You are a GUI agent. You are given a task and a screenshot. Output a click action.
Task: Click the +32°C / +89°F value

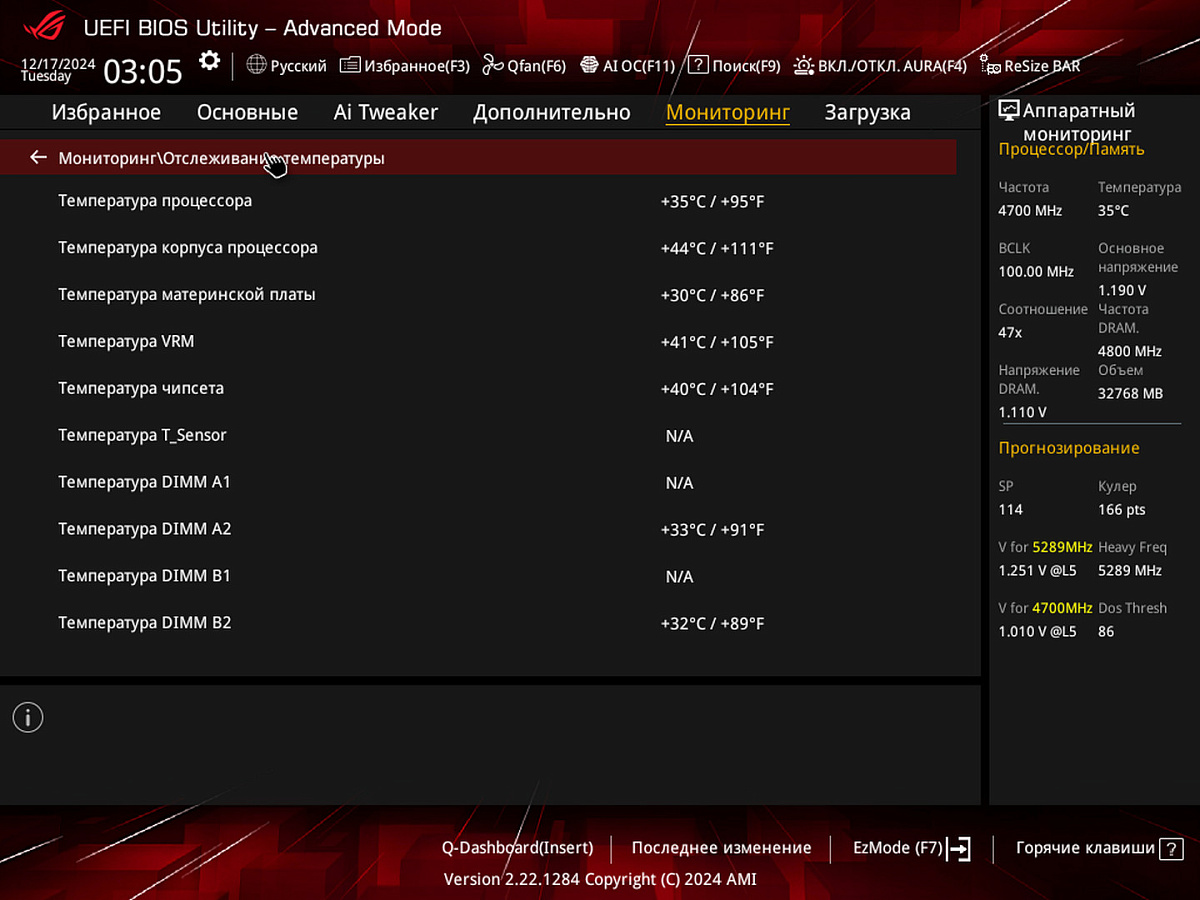tap(712, 624)
